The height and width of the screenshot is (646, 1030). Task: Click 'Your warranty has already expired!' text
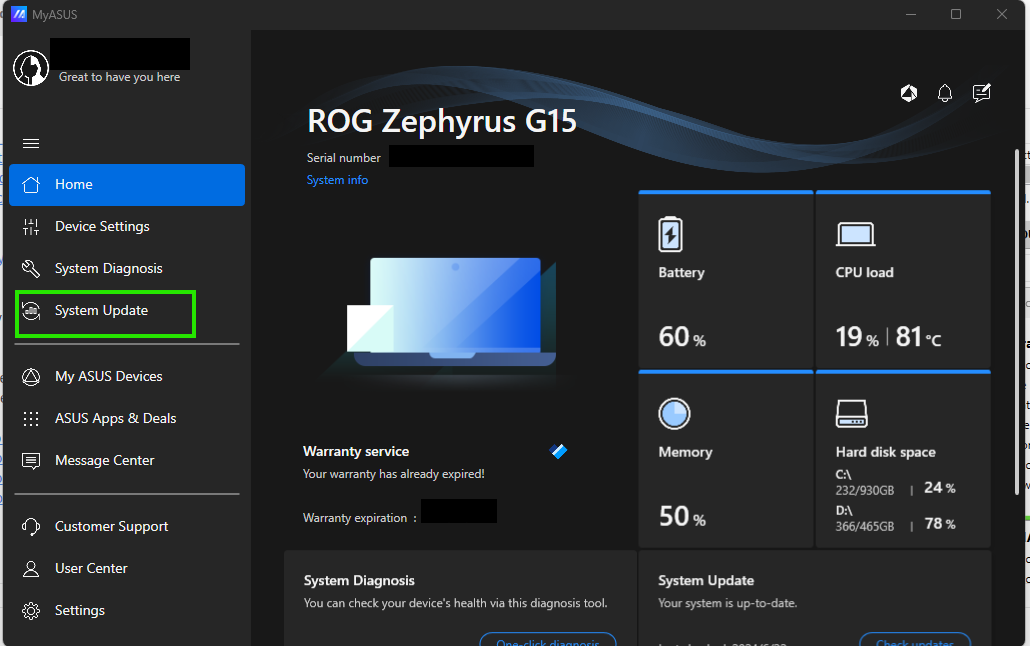(x=393, y=474)
